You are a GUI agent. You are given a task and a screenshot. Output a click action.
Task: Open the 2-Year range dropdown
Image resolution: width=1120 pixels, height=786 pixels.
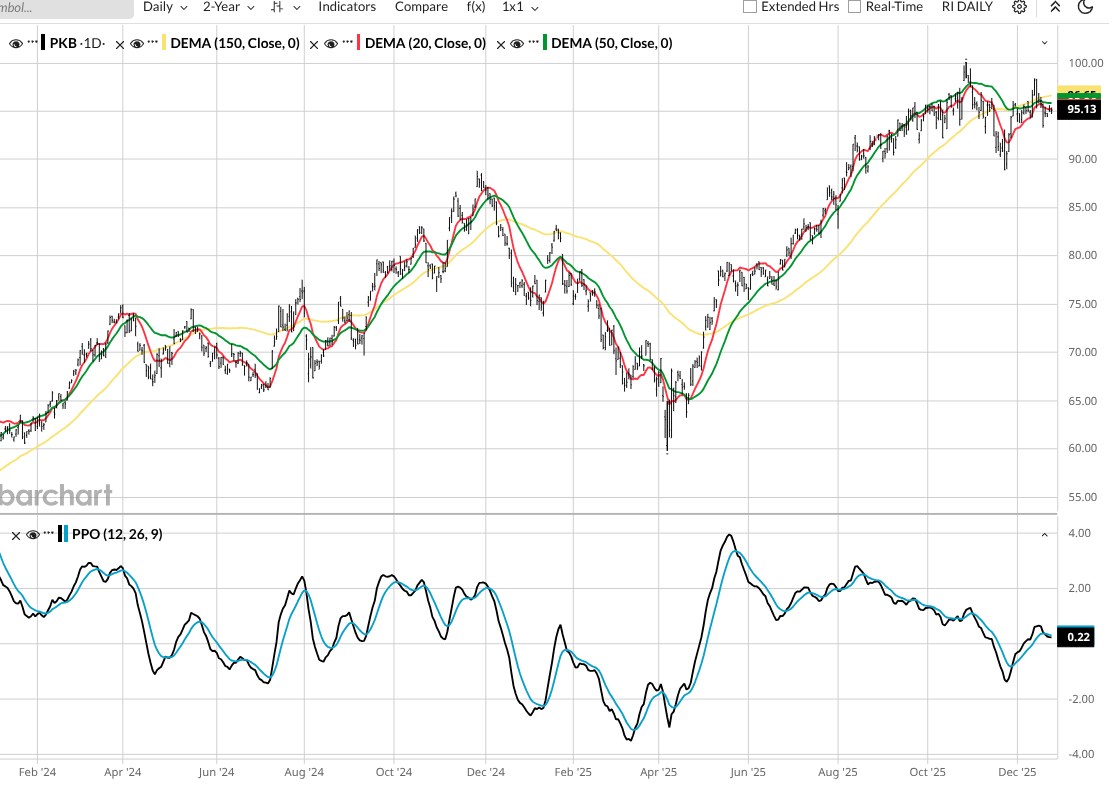click(229, 7)
